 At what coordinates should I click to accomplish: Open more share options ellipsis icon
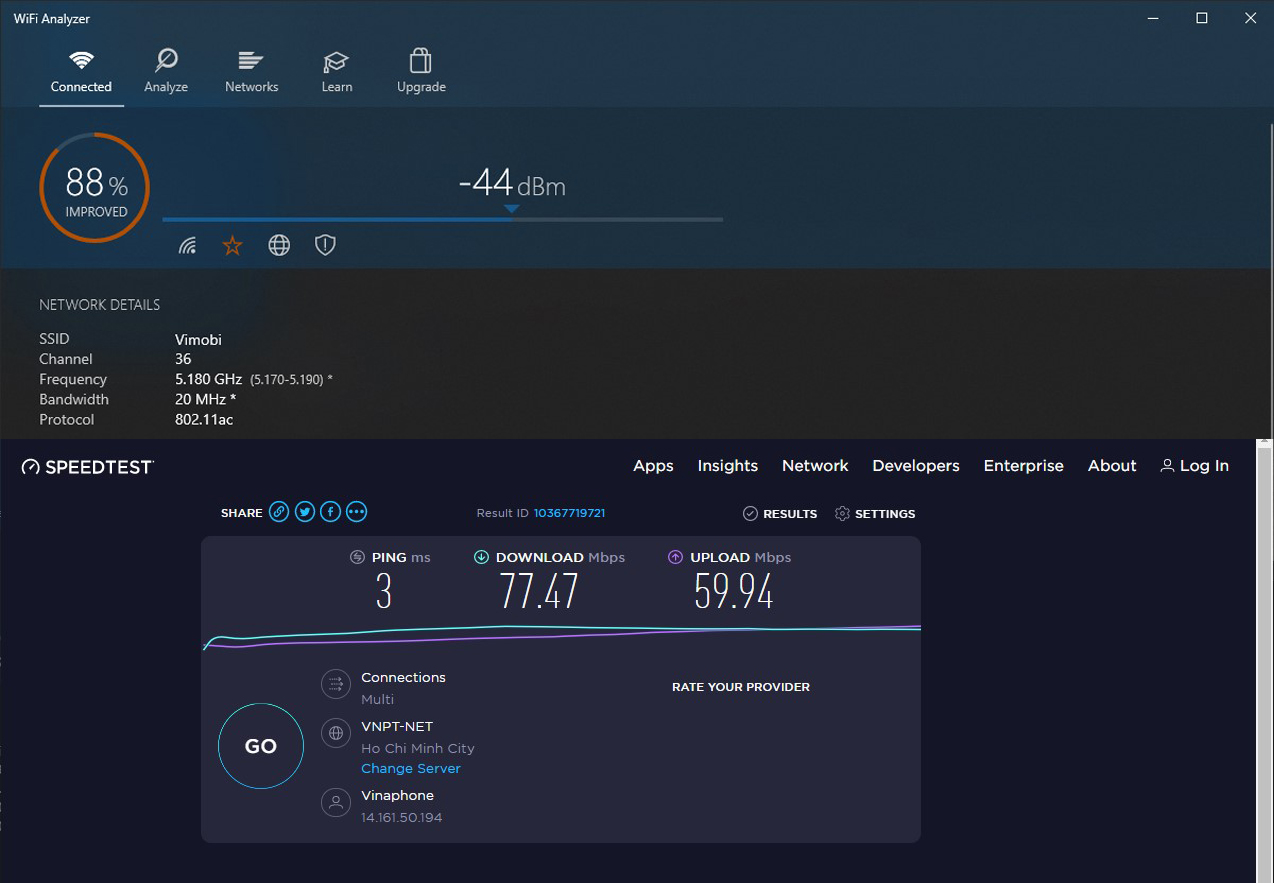[x=356, y=513]
